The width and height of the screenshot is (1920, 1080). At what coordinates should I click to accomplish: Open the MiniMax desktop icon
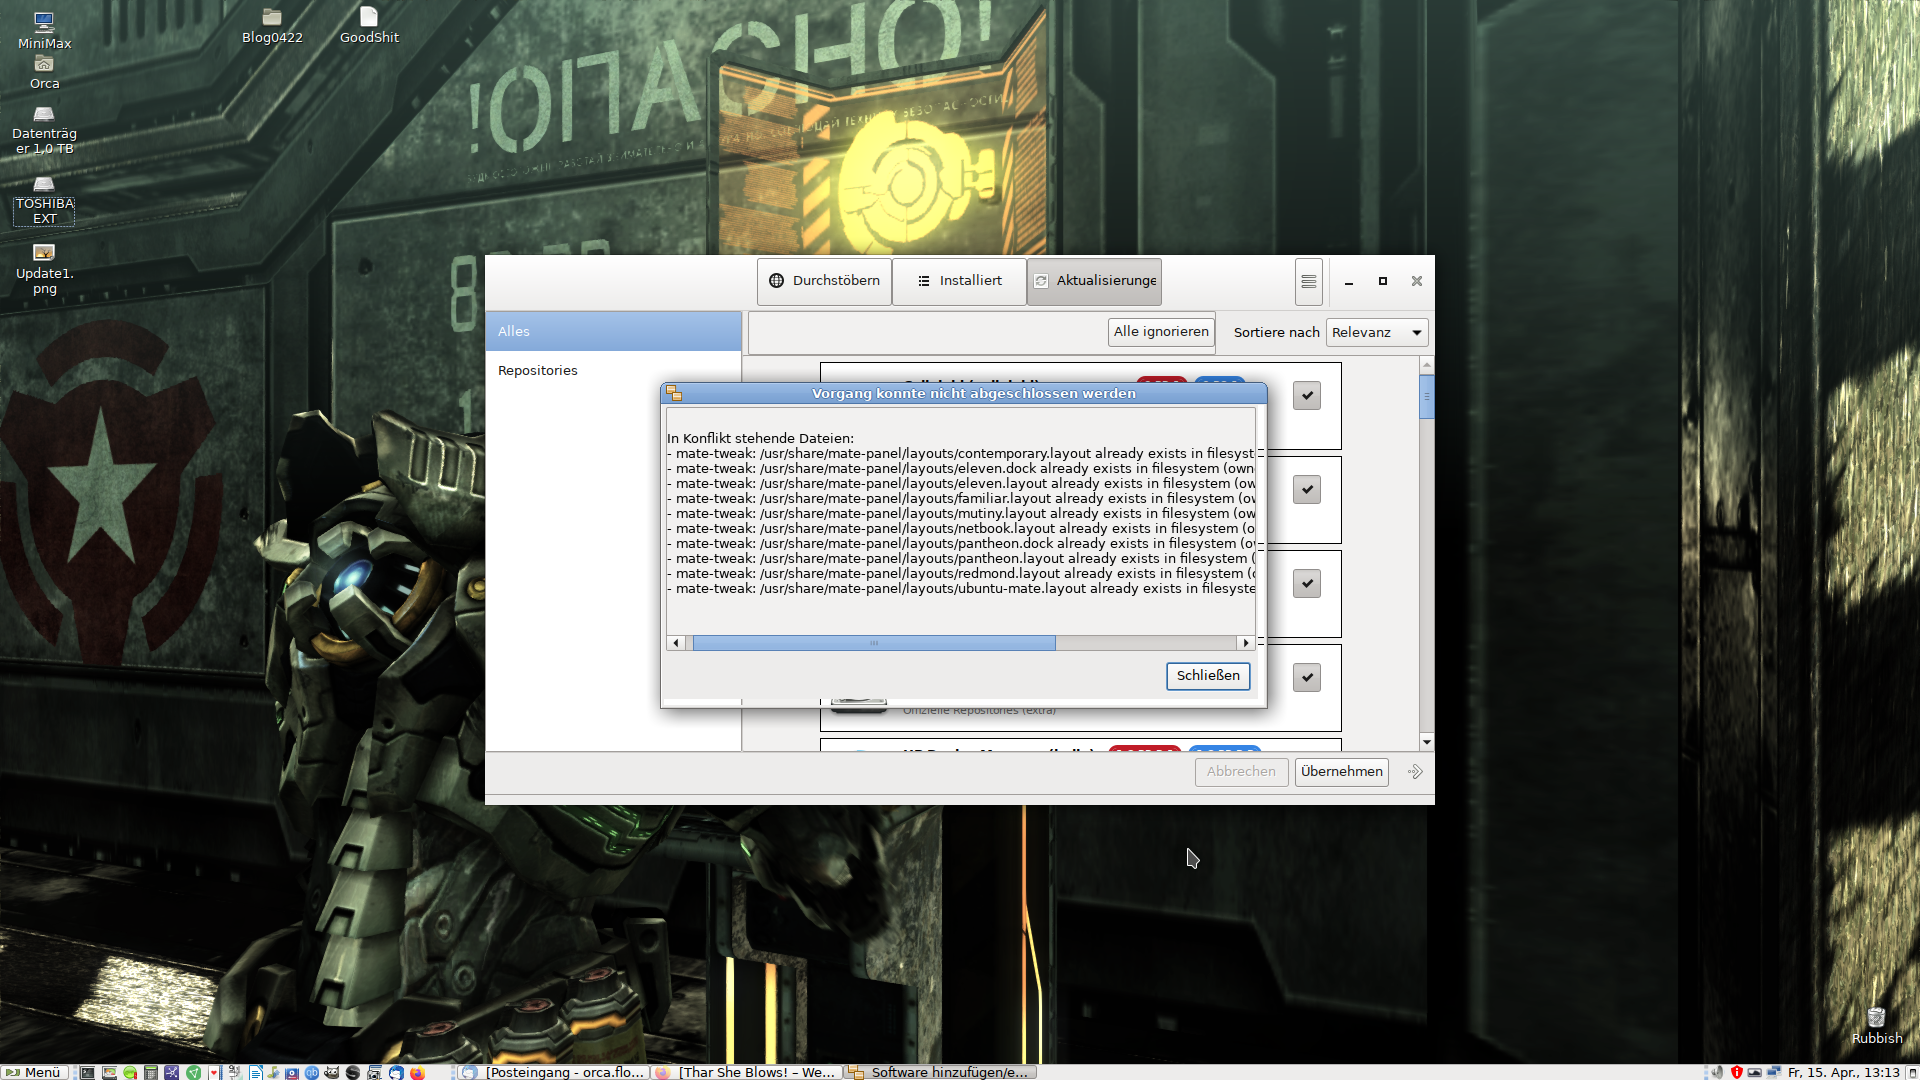(44, 30)
